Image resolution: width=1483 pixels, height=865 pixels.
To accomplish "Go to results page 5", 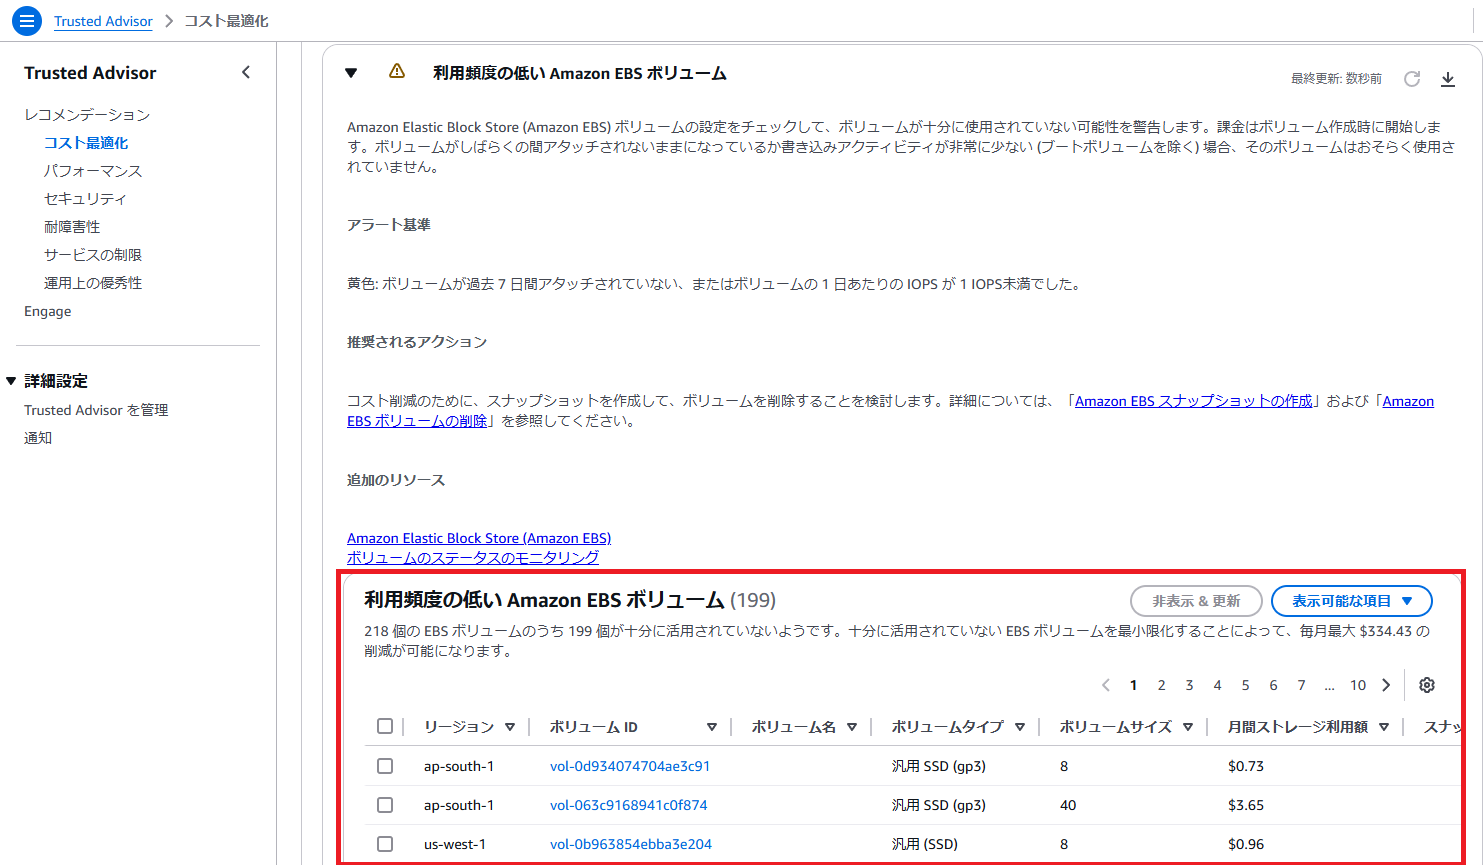I will click(1245, 685).
